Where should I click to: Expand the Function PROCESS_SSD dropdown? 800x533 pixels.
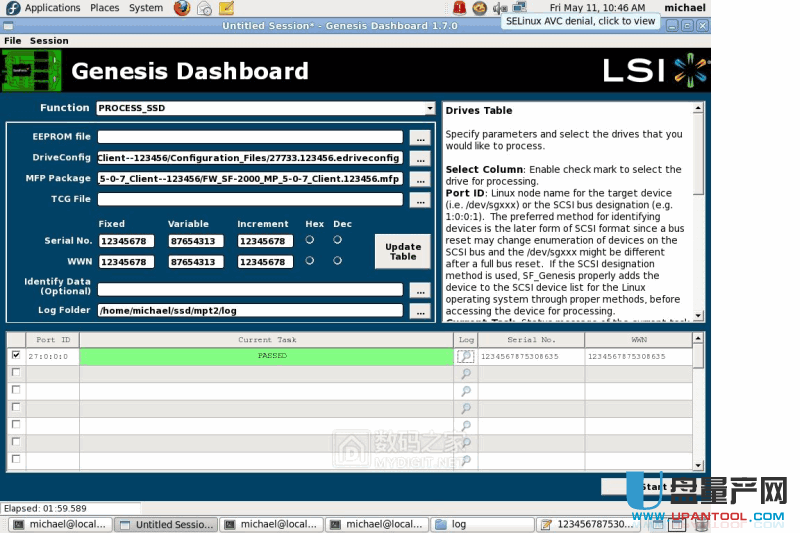click(430, 108)
